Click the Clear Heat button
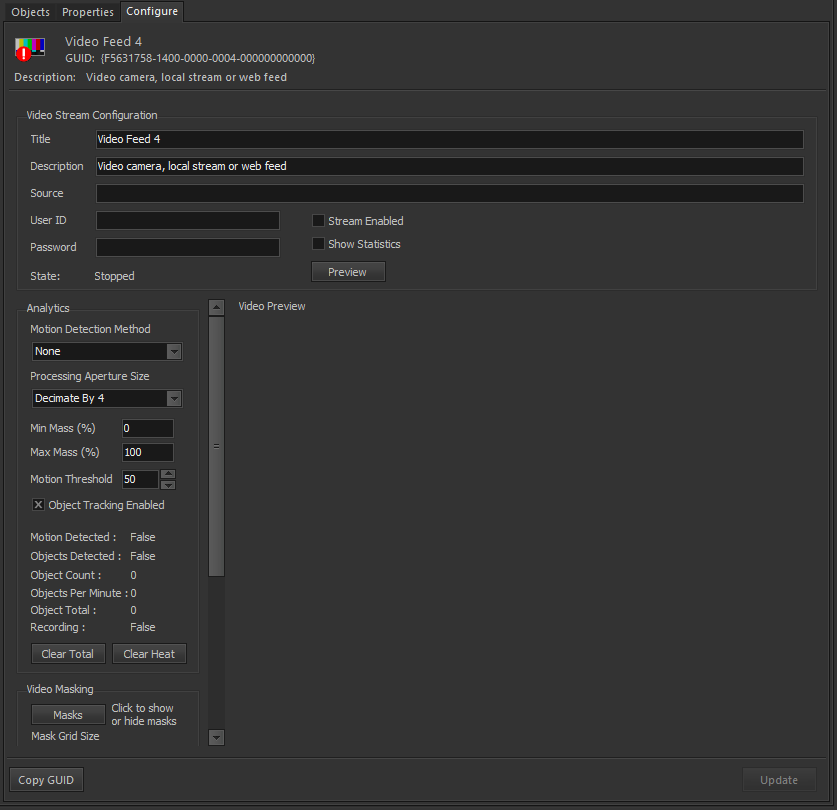Image resolution: width=837 pixels, height=810 pixels. pos(149,654)
